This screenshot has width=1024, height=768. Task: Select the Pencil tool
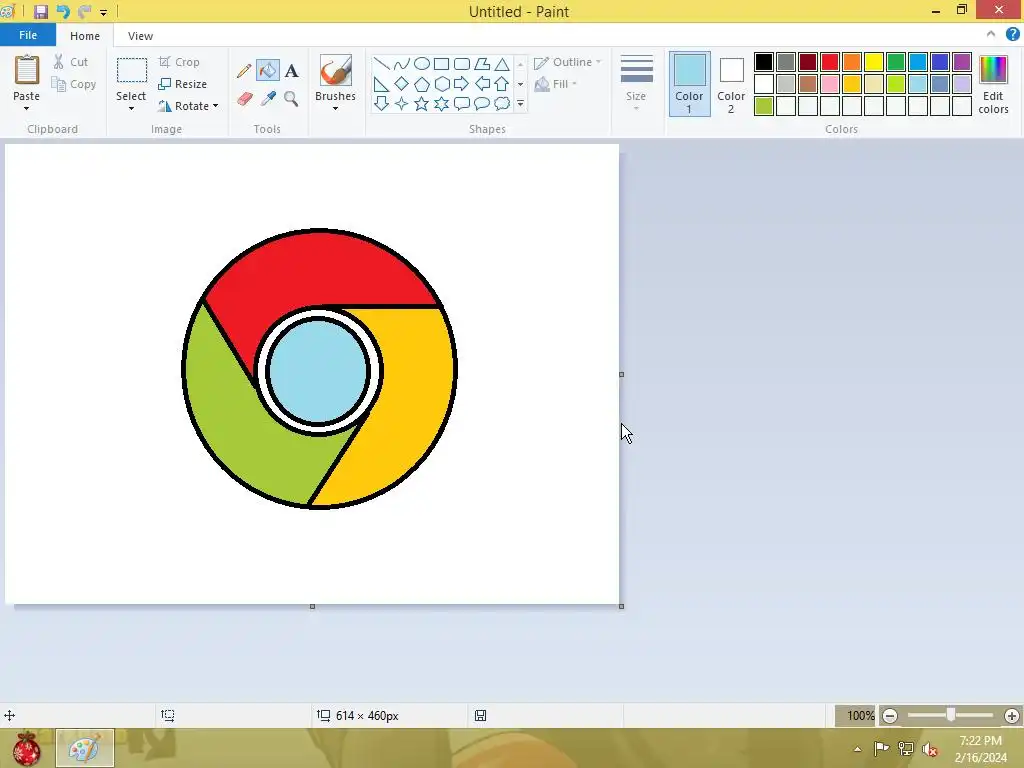244,71
